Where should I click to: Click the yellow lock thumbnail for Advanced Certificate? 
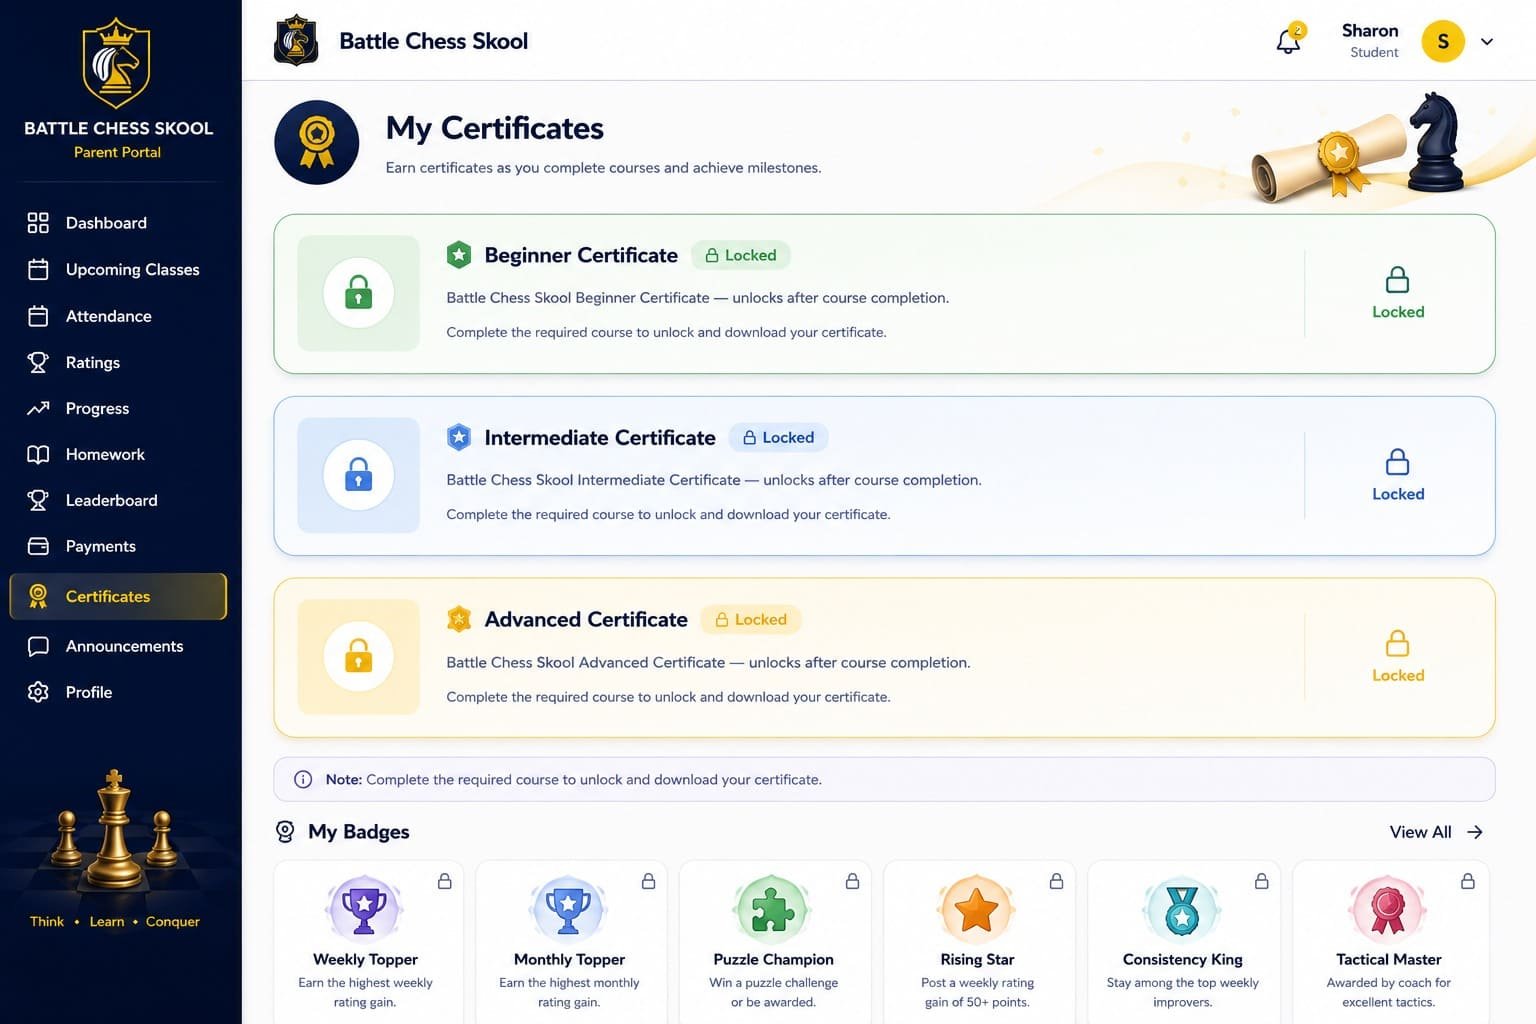tap(358, 657)
